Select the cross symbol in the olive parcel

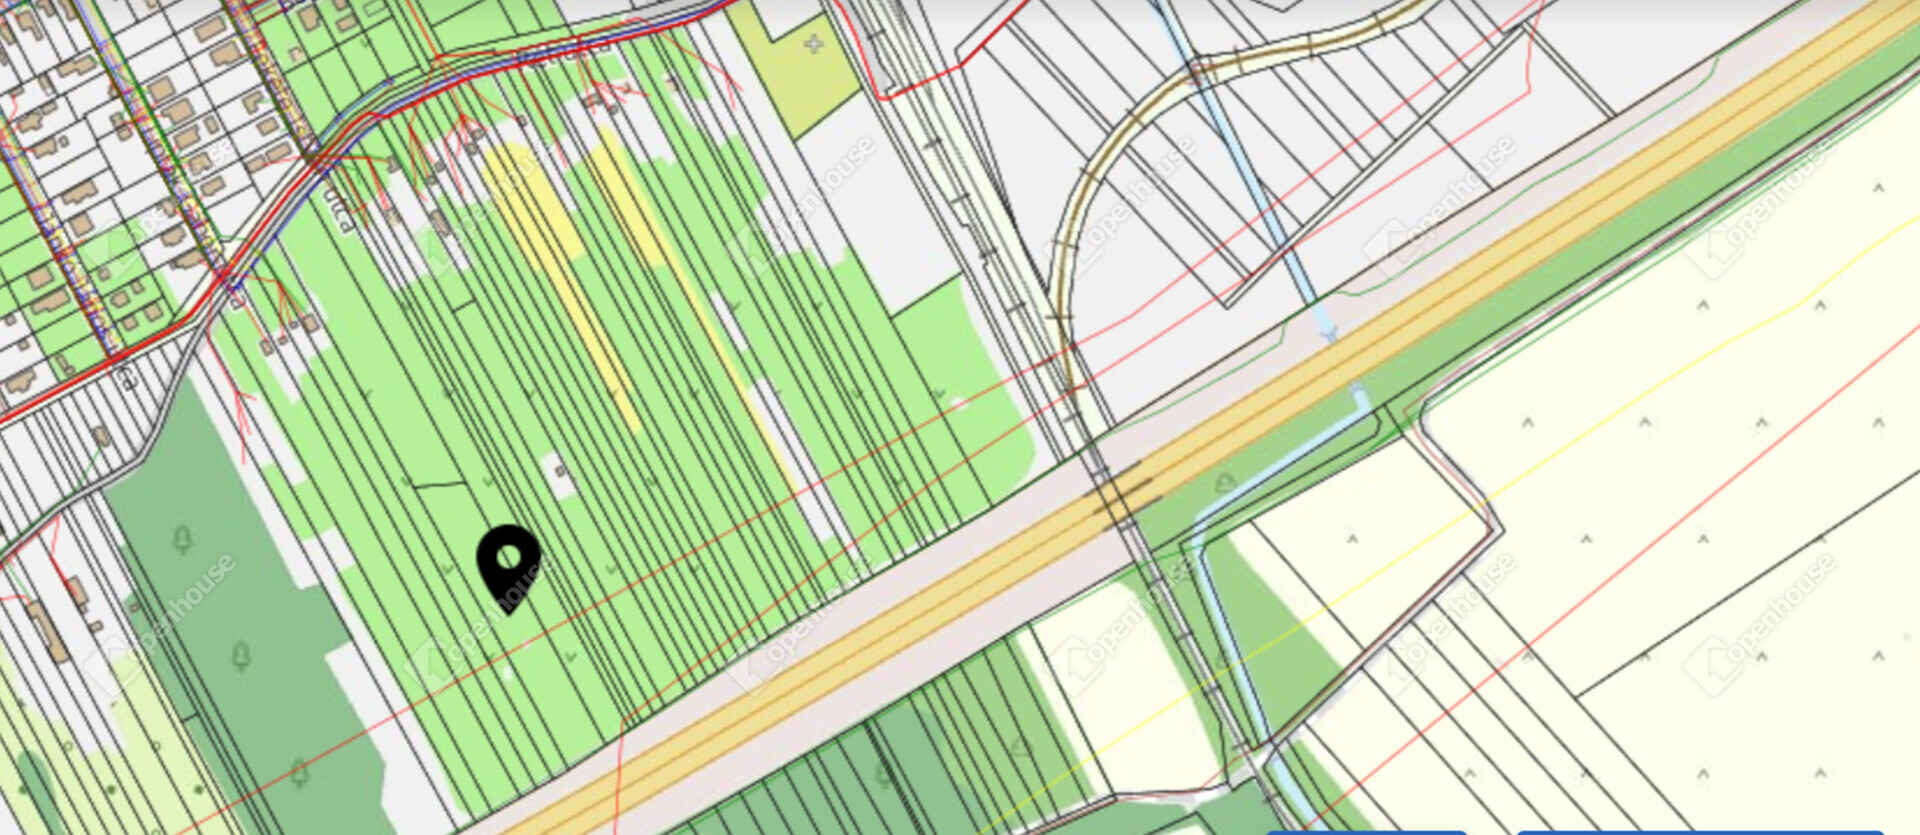[814, 44]
